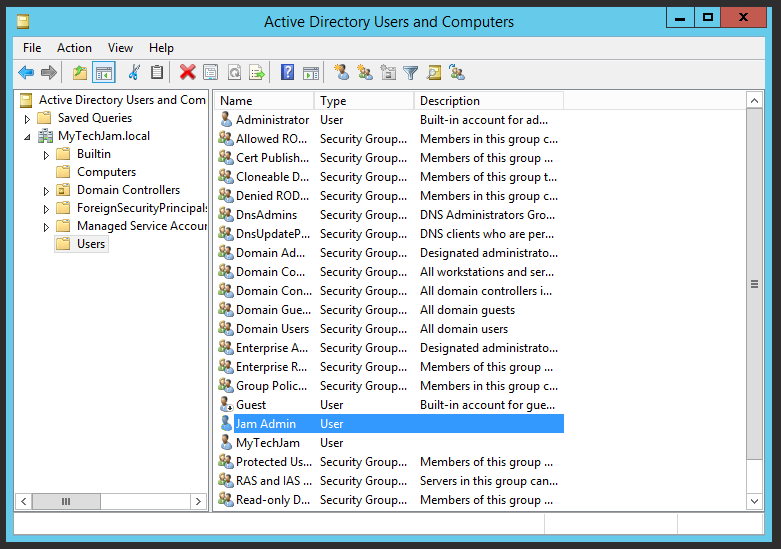Click the DnsAdmins group icon
Image resolution: width=781 pixels, height=549 pixels.
(226, 215)
